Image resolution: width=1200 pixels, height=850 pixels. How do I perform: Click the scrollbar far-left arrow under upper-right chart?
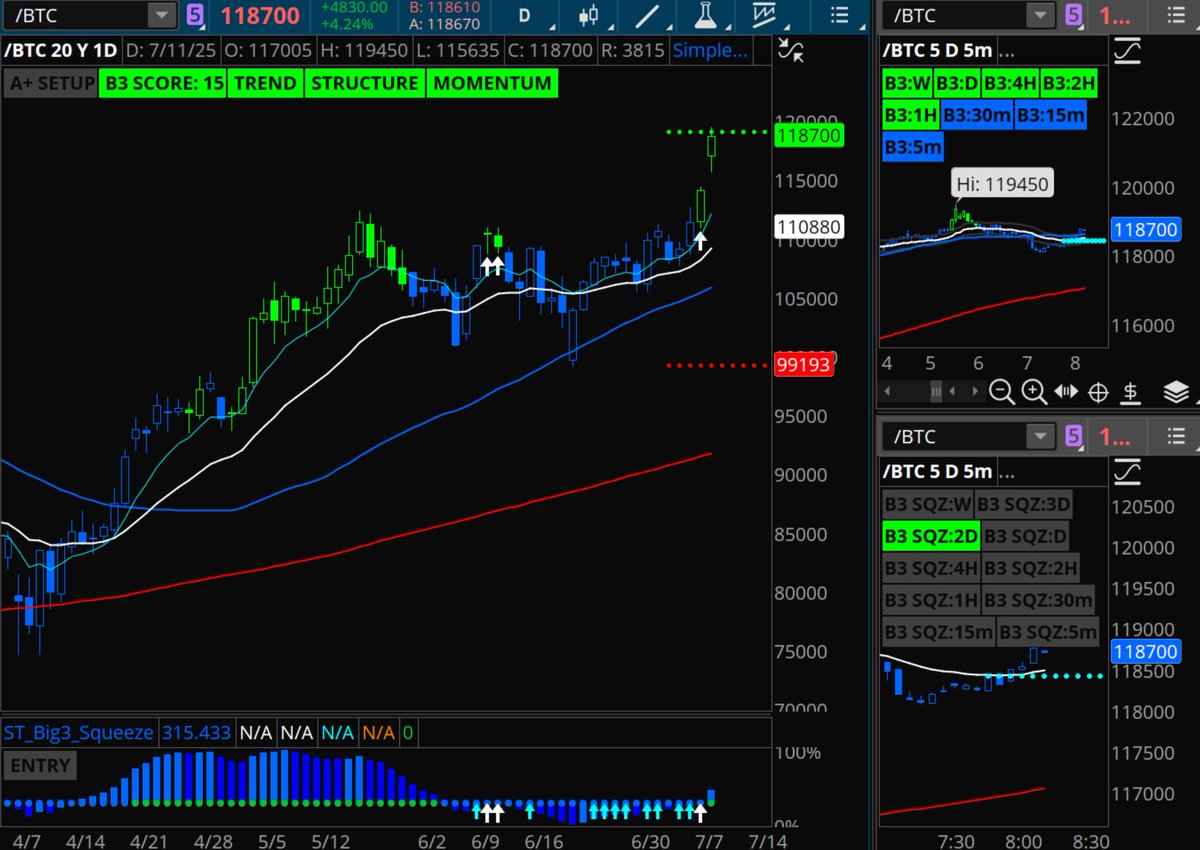[x=888, y=391]
